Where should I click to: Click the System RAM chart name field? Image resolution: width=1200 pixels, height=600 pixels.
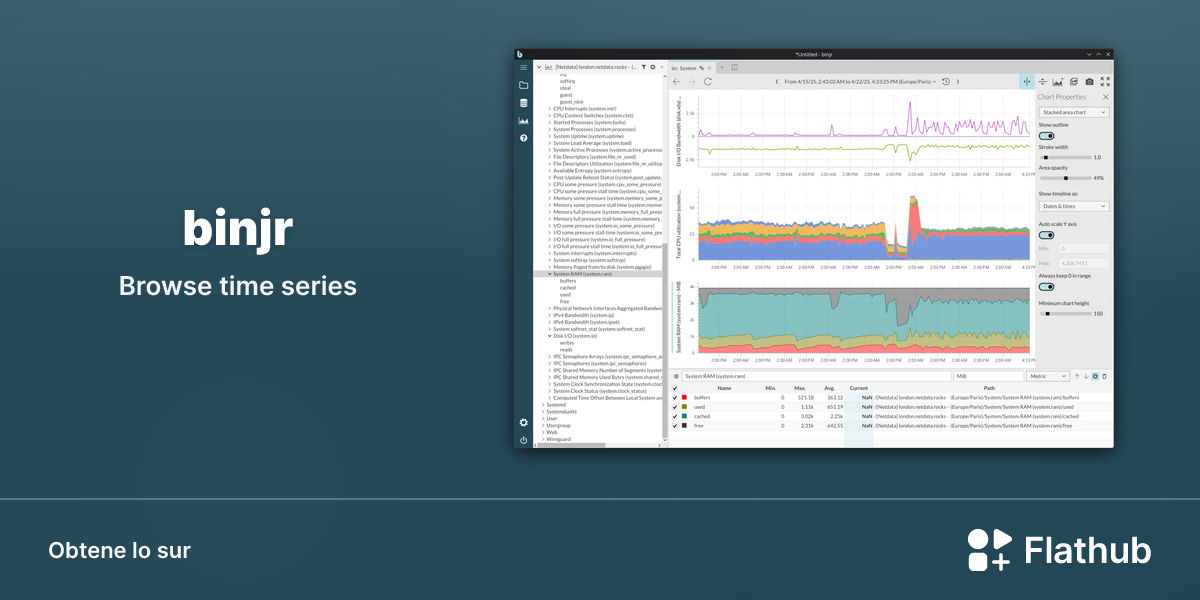point(815,376)
